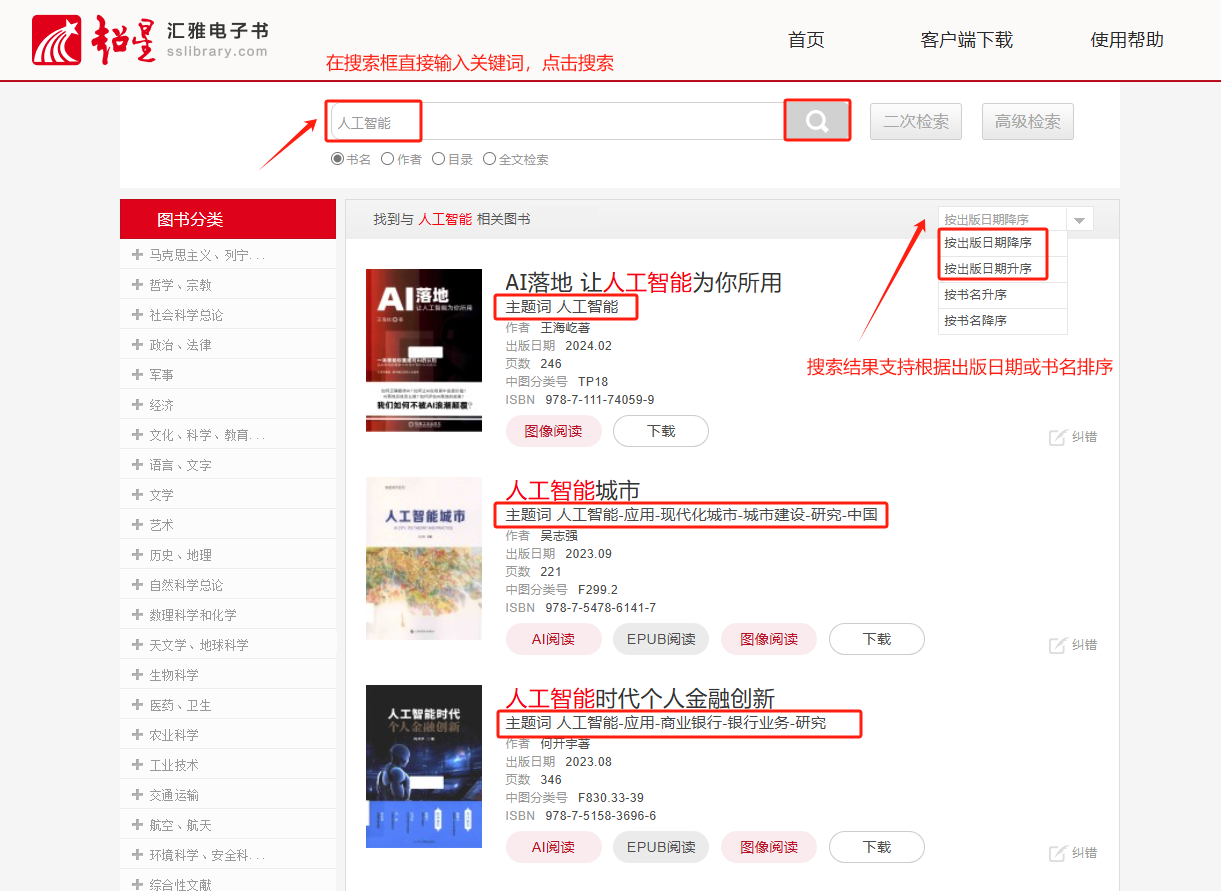This screenshot has height=891, width=1221.
Task: Open the sort order dropdown arrow
Action: (x=1079, y=220)
